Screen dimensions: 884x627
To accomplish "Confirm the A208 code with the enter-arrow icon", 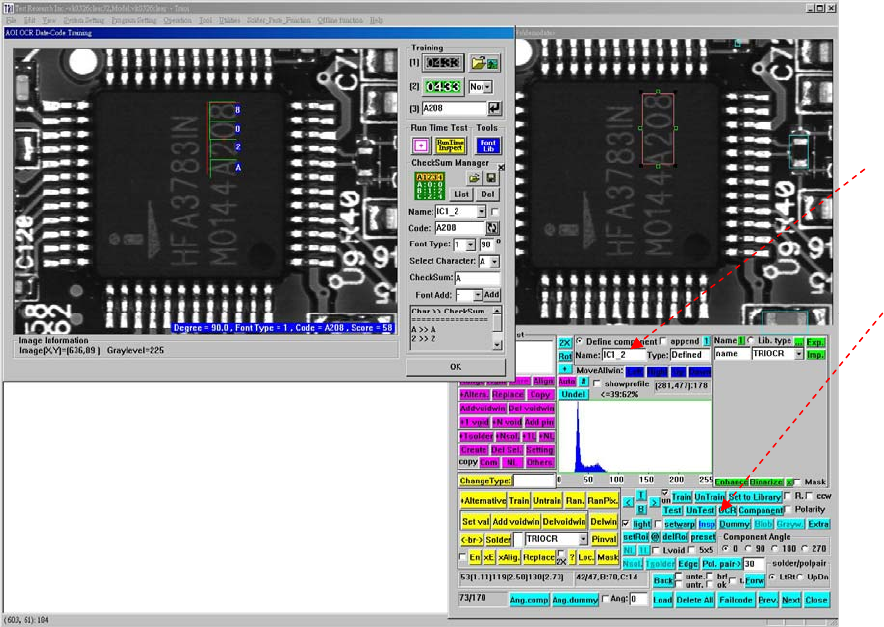I will pos(494,108).
